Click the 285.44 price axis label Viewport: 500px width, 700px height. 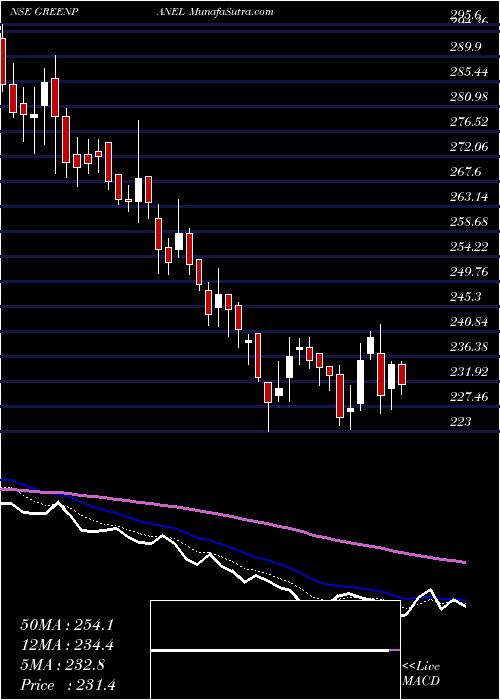click(470, 71)
